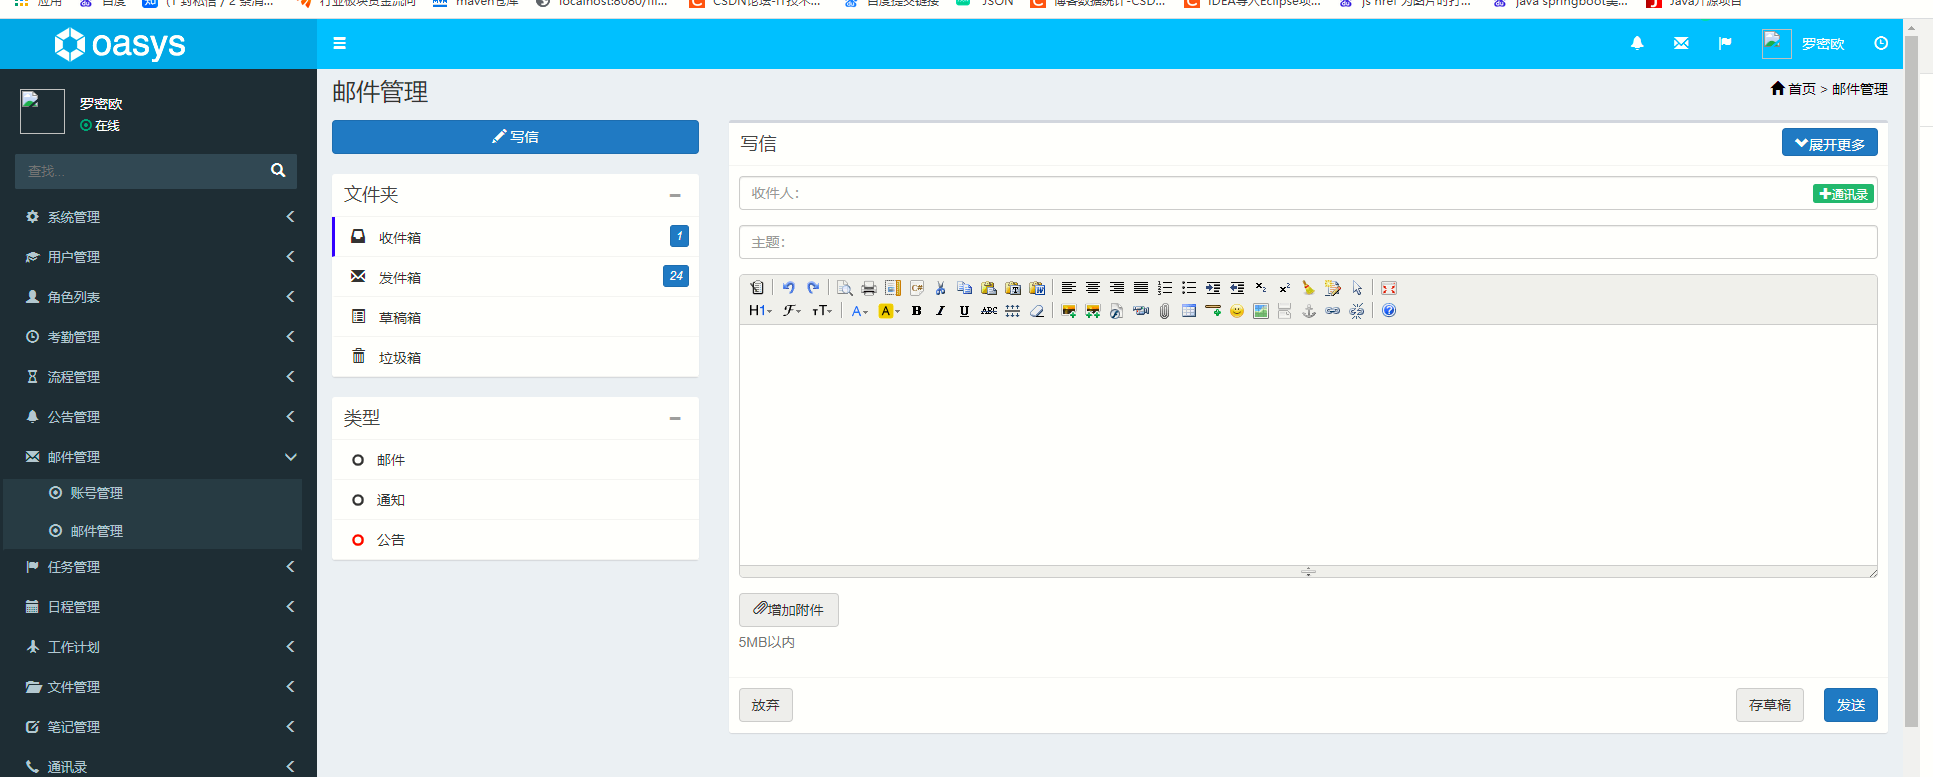
Task: Toggle sidebar with hamburger icon
Action: pyautogui.click(x=340, y=43)
